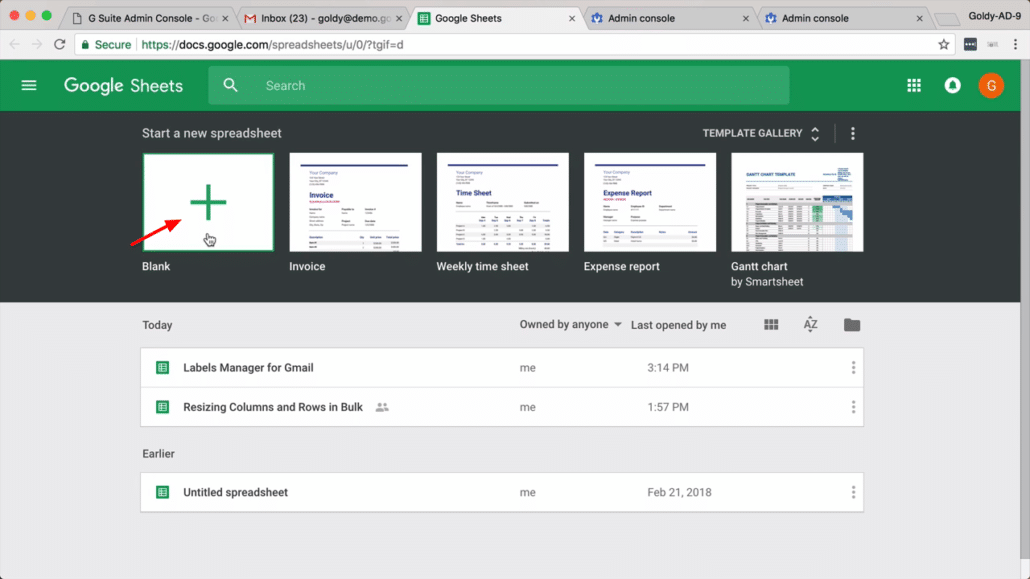Screen dimensions: 1030x579
Task: Open more actions for Labels Manager for Gmail
Action: [853, 367]
